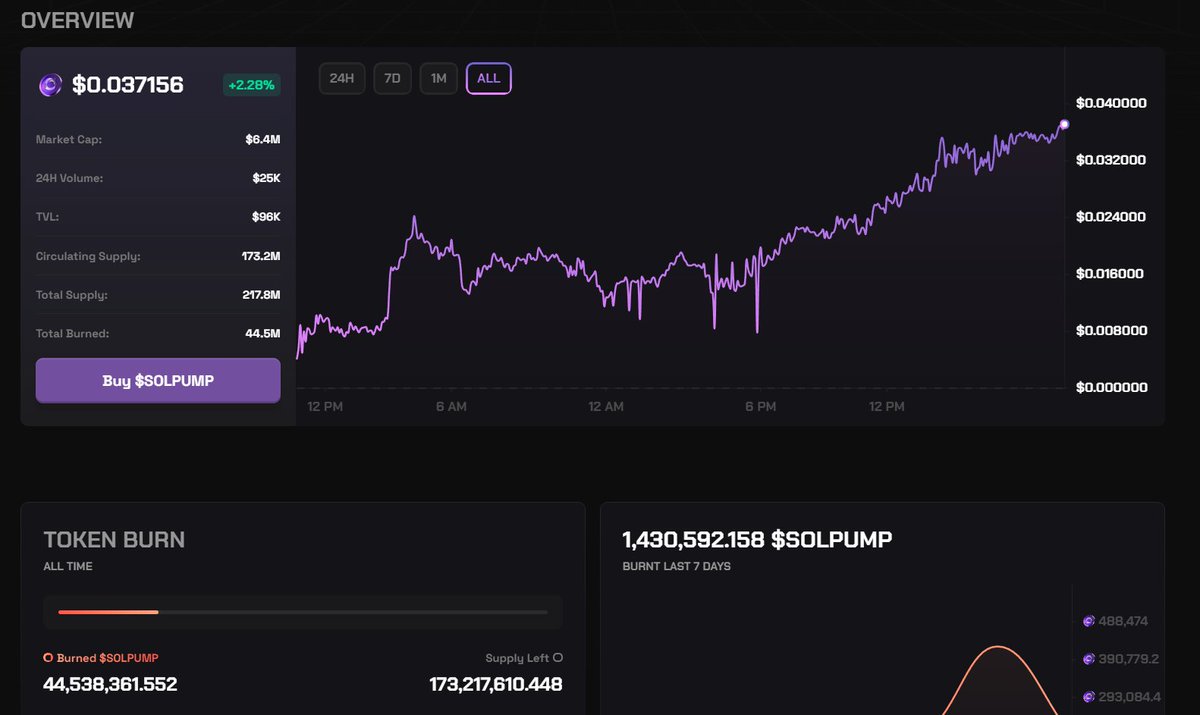The image size is (1200, 715).
Task: Click the Total Supply label
Action: [72, 295]
